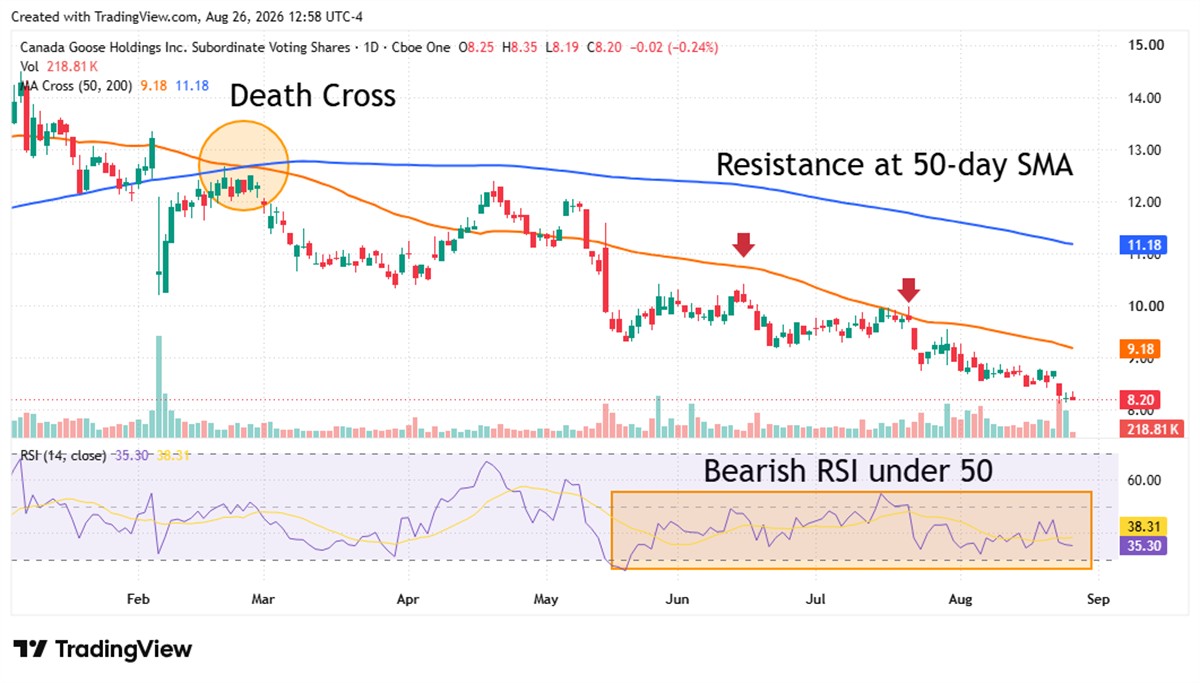Select the RSI (14, close) indicator legend
This screenshot has width=1200, height=683.
(62, 456)
